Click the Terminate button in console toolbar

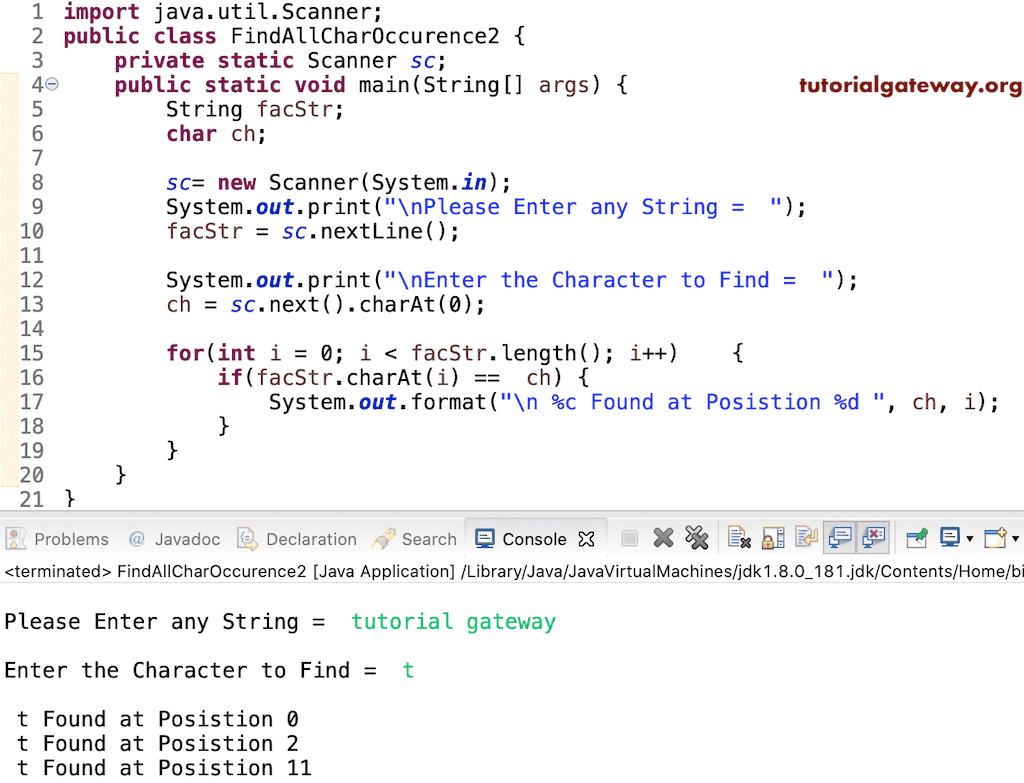coord(630,537)
